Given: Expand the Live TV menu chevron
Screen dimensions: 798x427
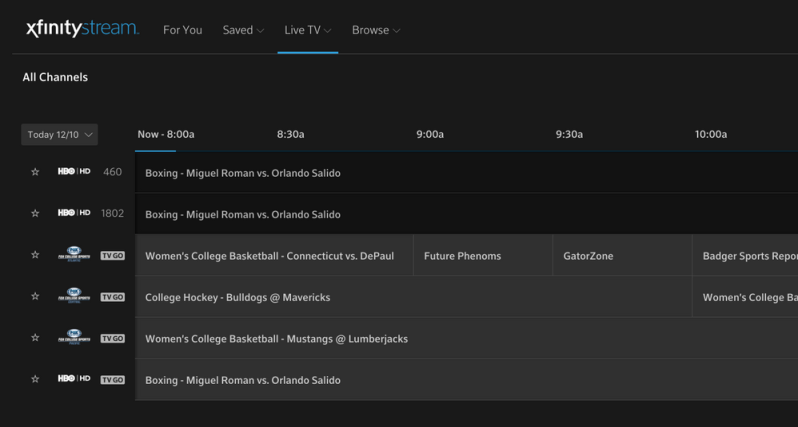Looking at the screenshot, I should pyautogui.click(x=328, y=31).
